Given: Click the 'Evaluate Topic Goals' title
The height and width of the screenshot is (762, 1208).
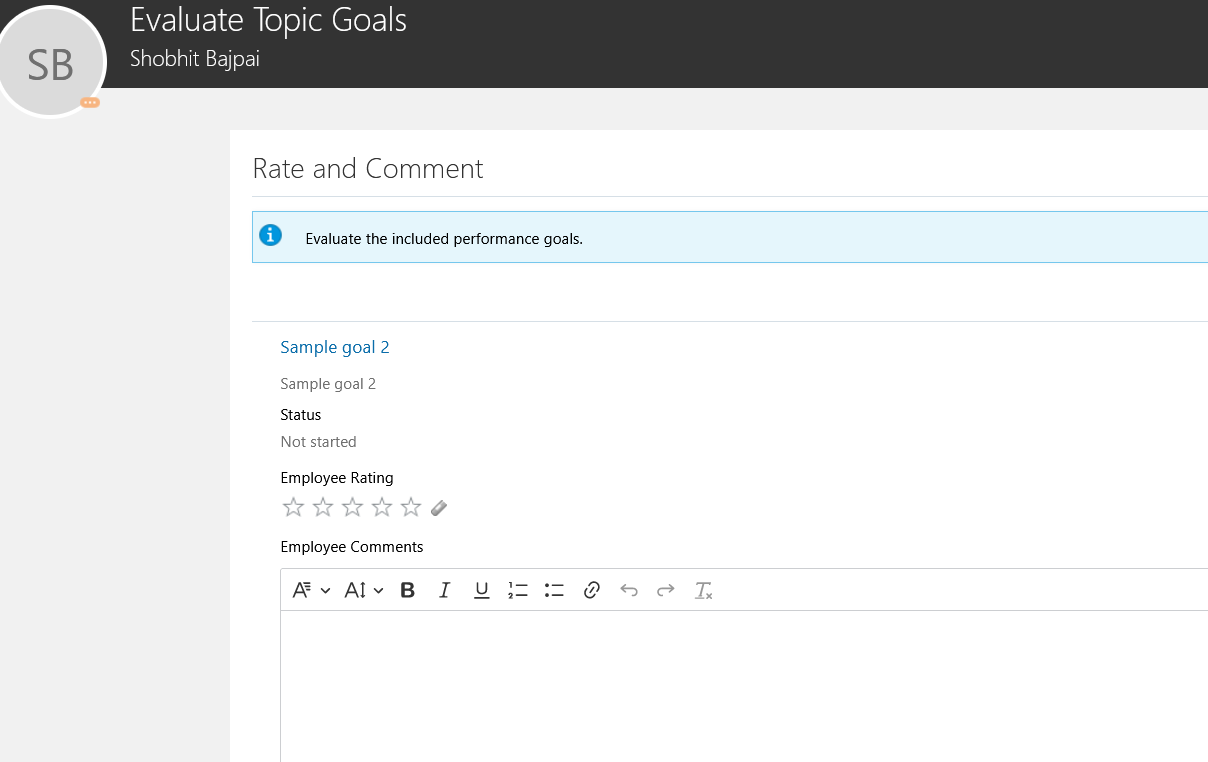Looking at the screenshot, I should pos(268,20).
